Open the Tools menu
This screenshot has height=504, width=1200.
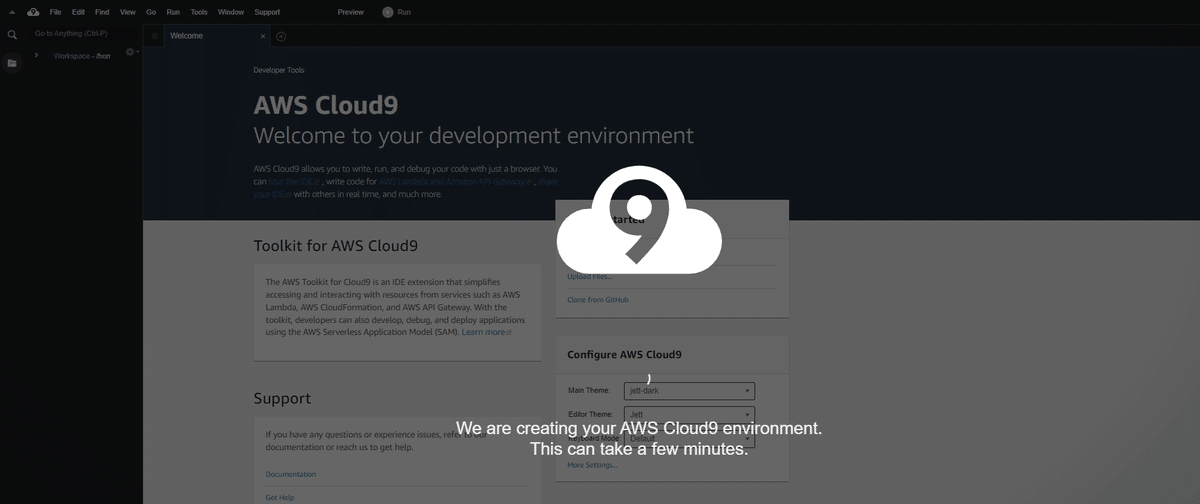(199, 12)
